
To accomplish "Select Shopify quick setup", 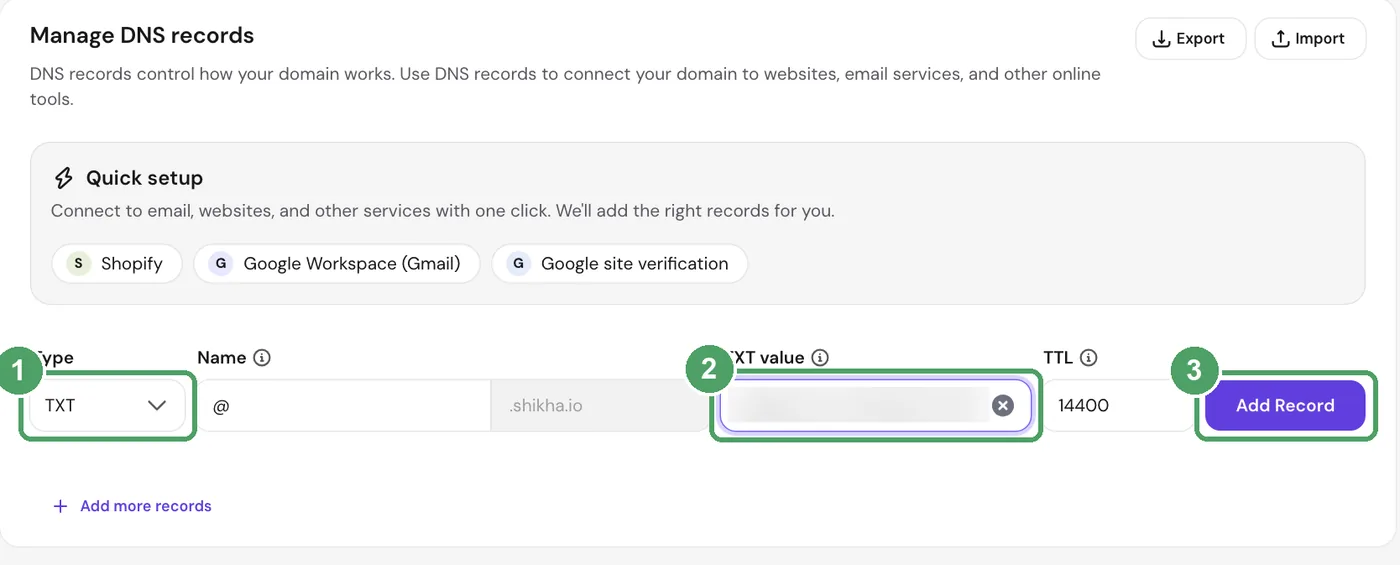I will coord(117,264).
